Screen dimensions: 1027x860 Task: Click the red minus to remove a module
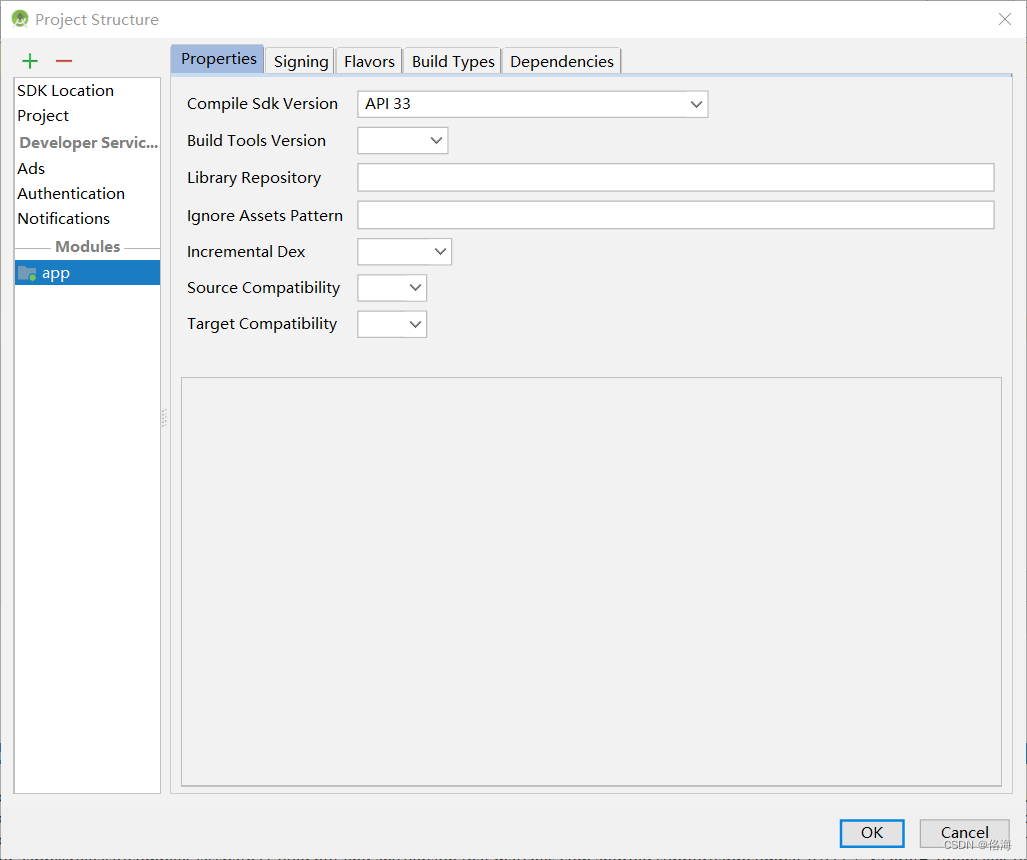(x=63, y=60)
